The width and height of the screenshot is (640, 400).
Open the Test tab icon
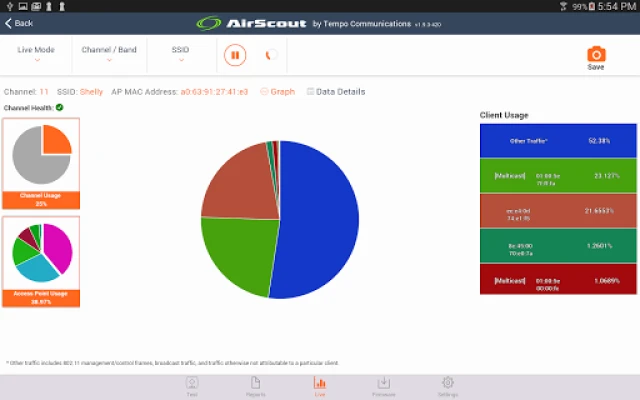pyautogui.click(x=192, y=385)
